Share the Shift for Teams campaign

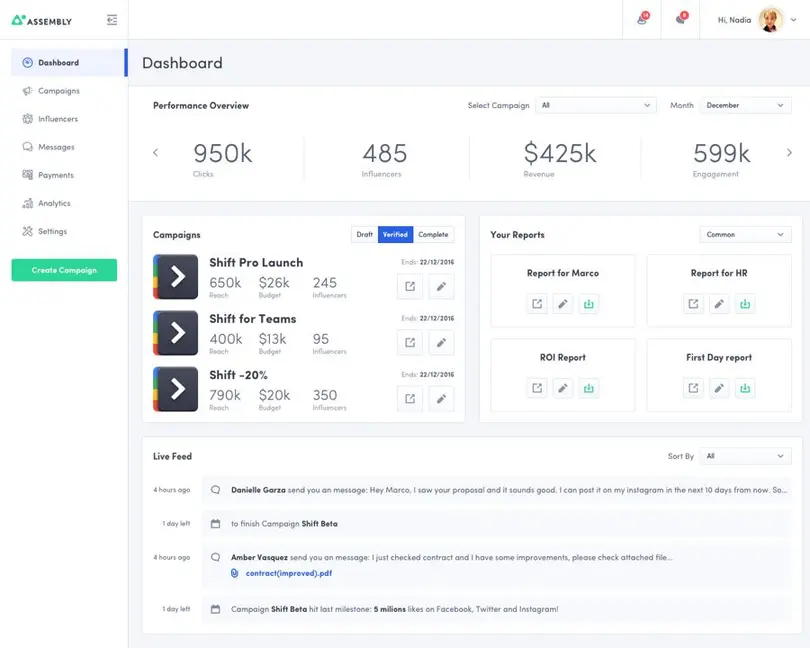pos(409,342)
